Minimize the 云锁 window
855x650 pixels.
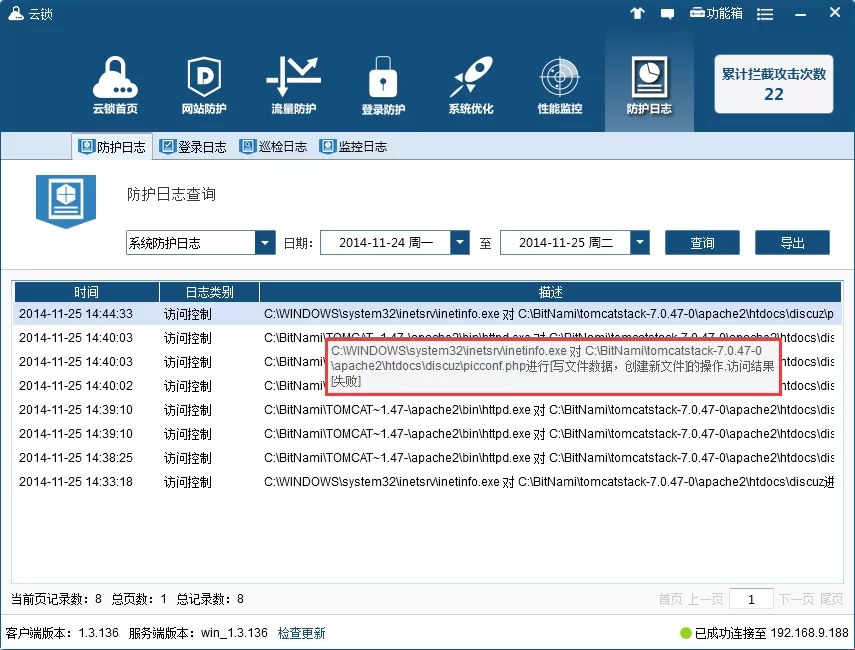pos(800,14)
